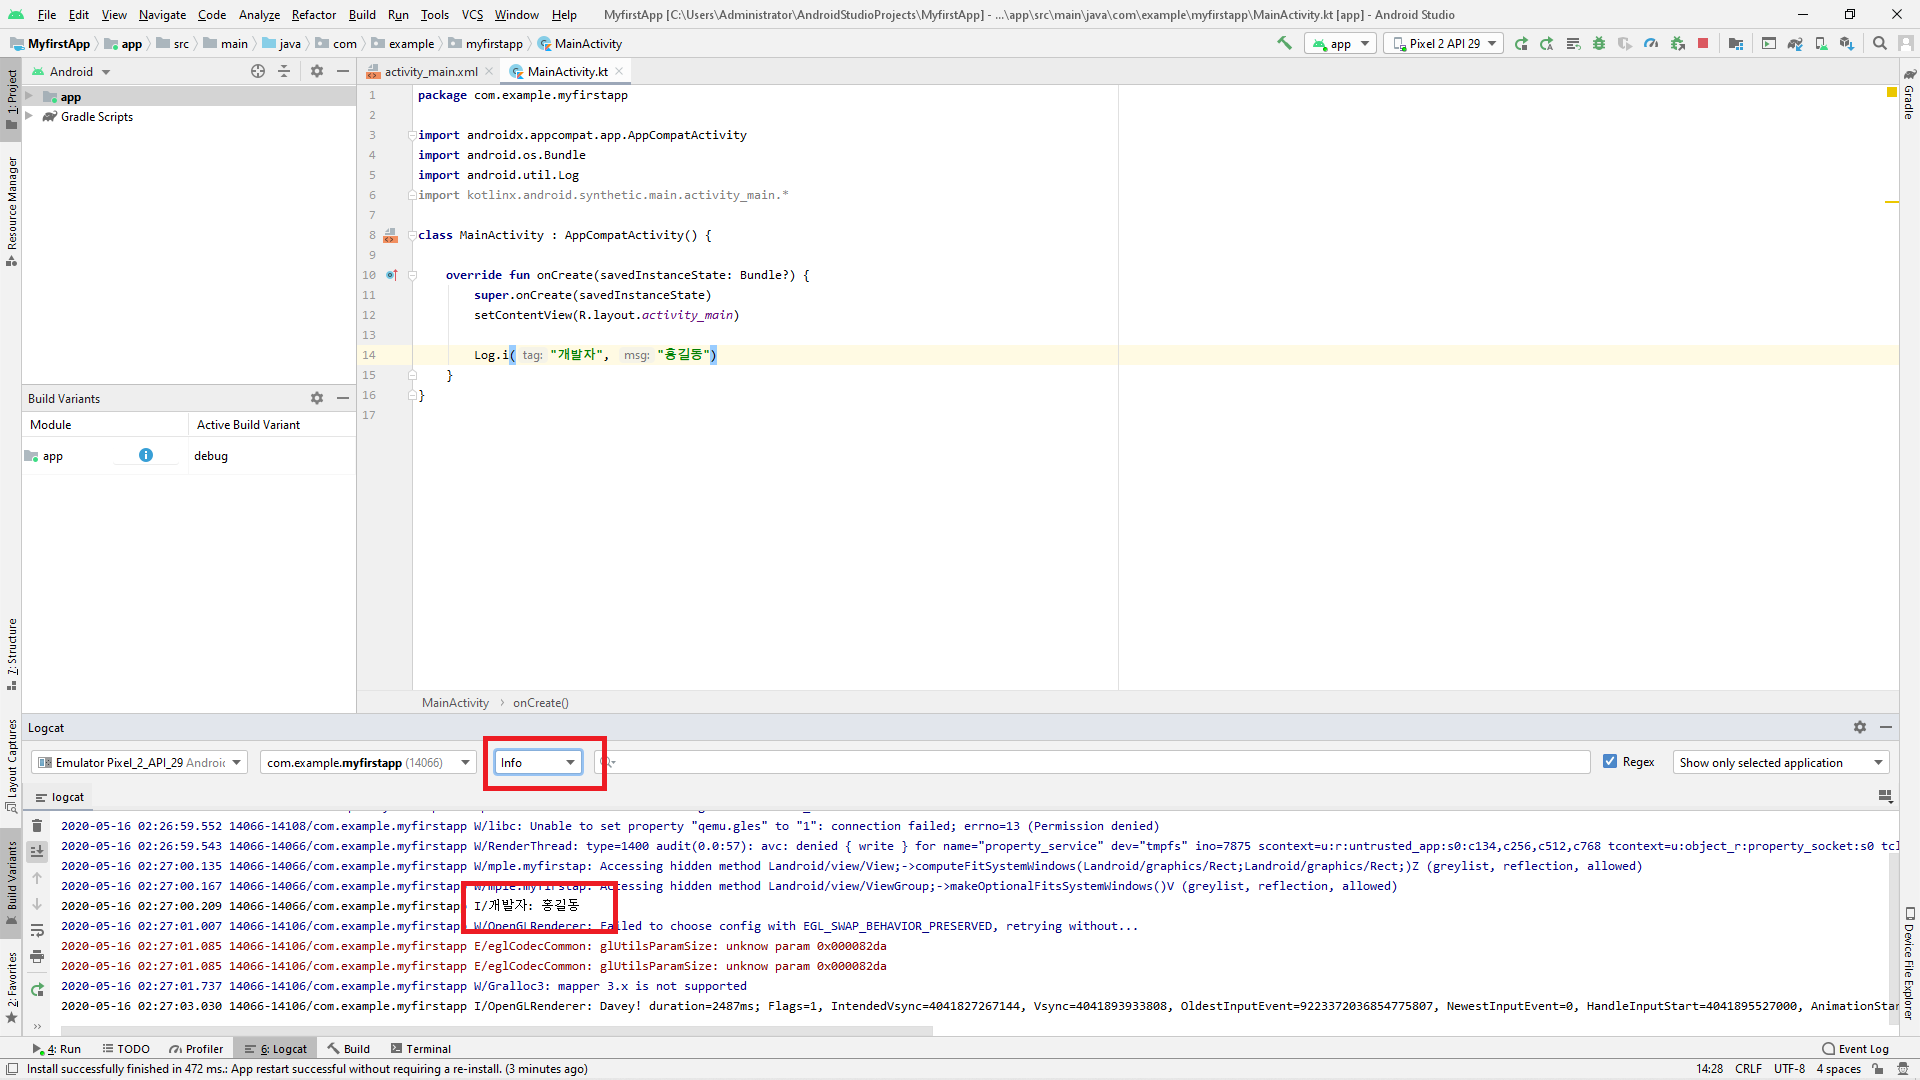The height and width of the screenshot is (1080, 1920).
Task: Open the Terminal tool window button
Action: click(x=420, y=1049)
